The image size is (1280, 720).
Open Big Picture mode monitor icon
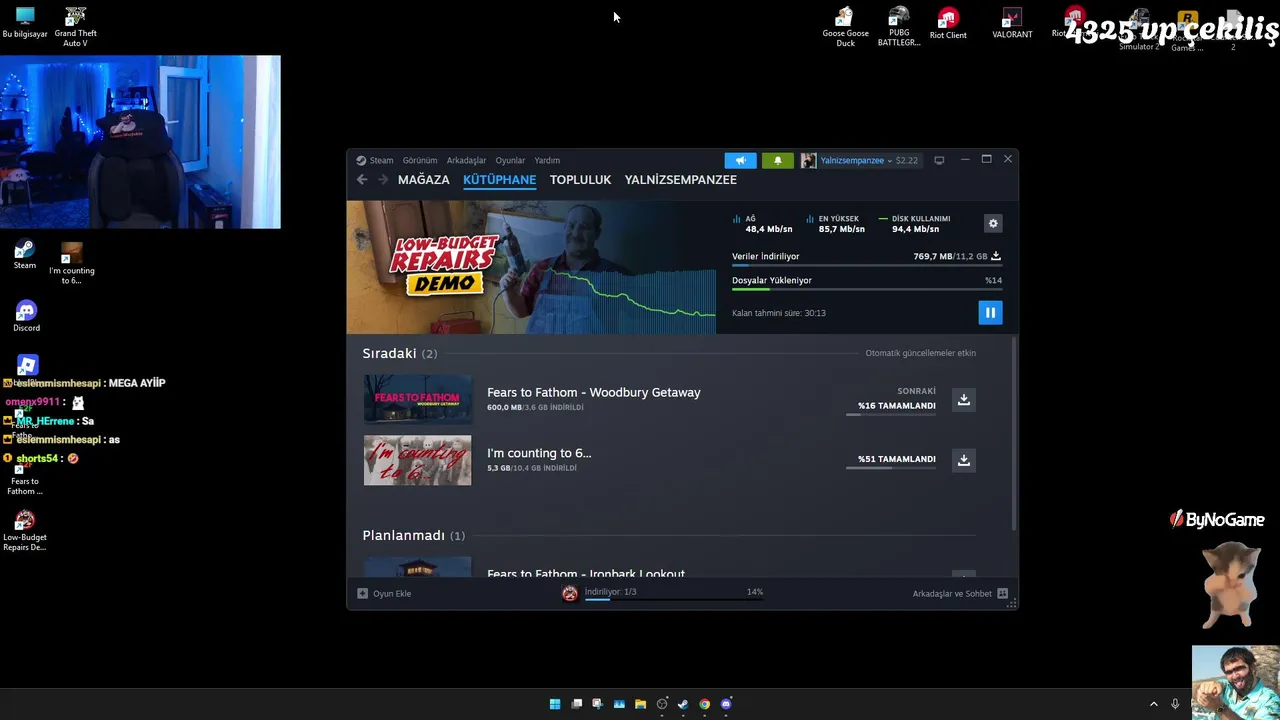[939, 160]
